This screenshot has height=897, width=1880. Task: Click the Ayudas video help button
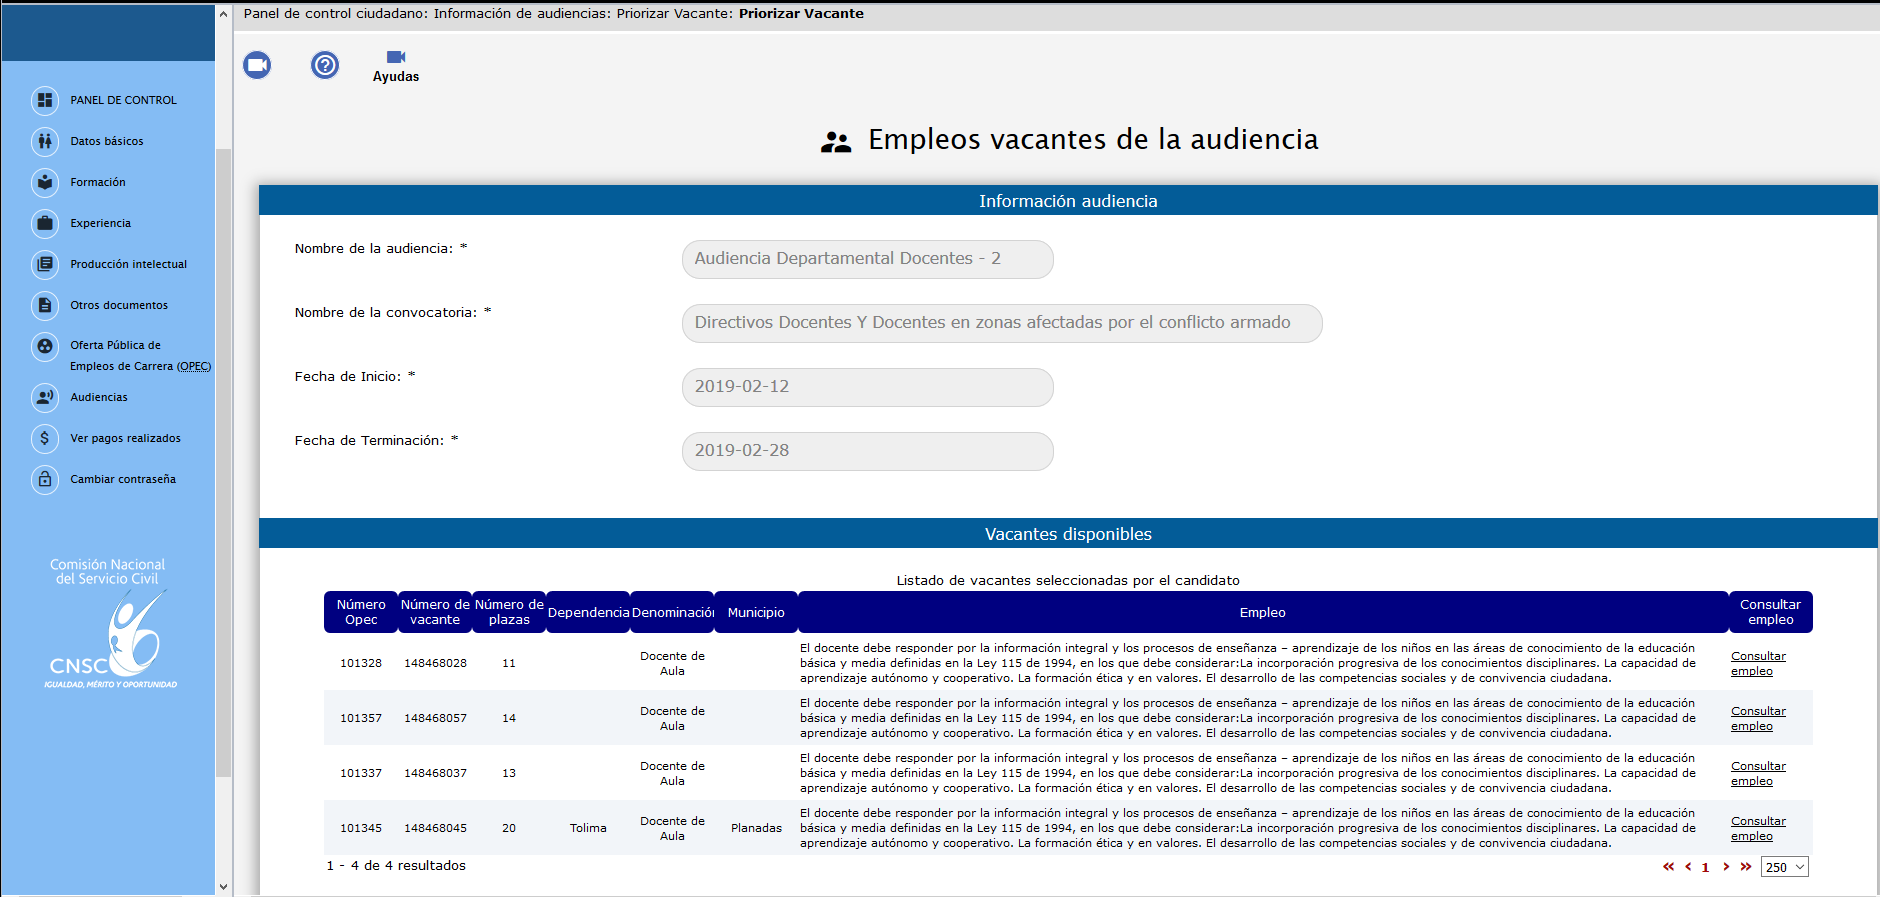point(396,66)
